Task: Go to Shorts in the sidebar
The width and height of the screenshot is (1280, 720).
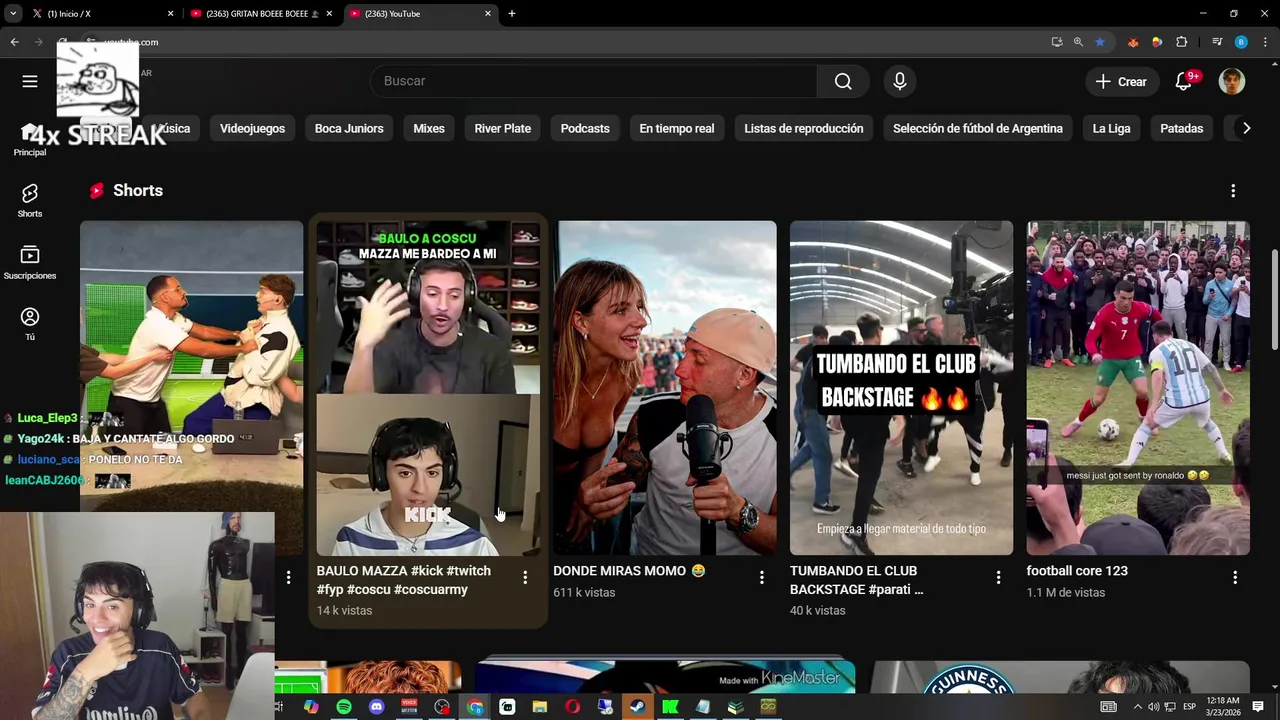Action: pyautogui.click(x=30, y=200)
